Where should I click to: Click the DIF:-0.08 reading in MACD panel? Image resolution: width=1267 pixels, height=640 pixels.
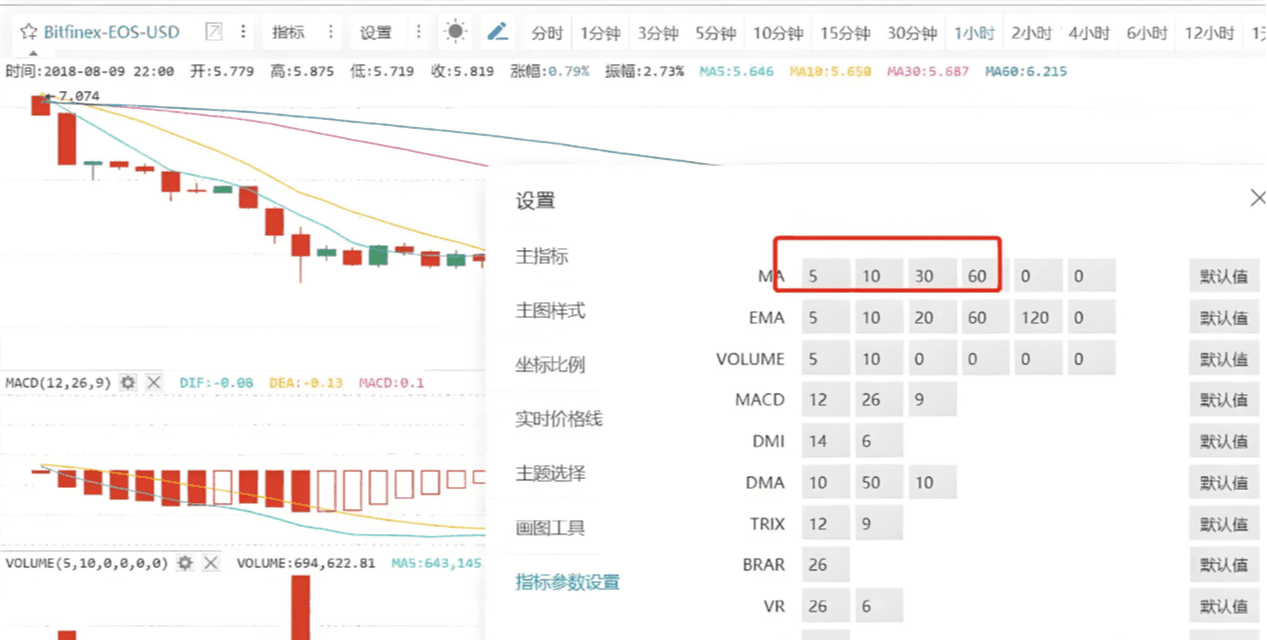[216, 382]
